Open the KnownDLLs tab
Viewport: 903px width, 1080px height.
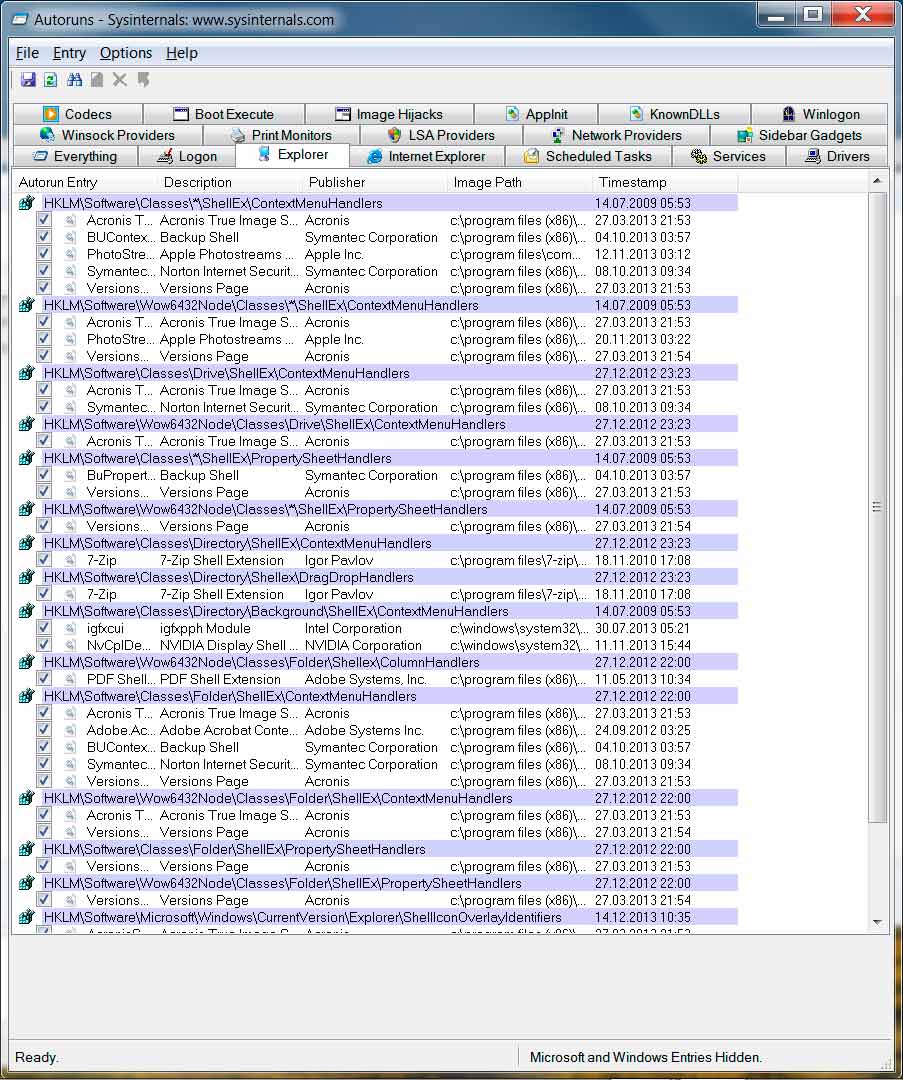pos(674,114)
